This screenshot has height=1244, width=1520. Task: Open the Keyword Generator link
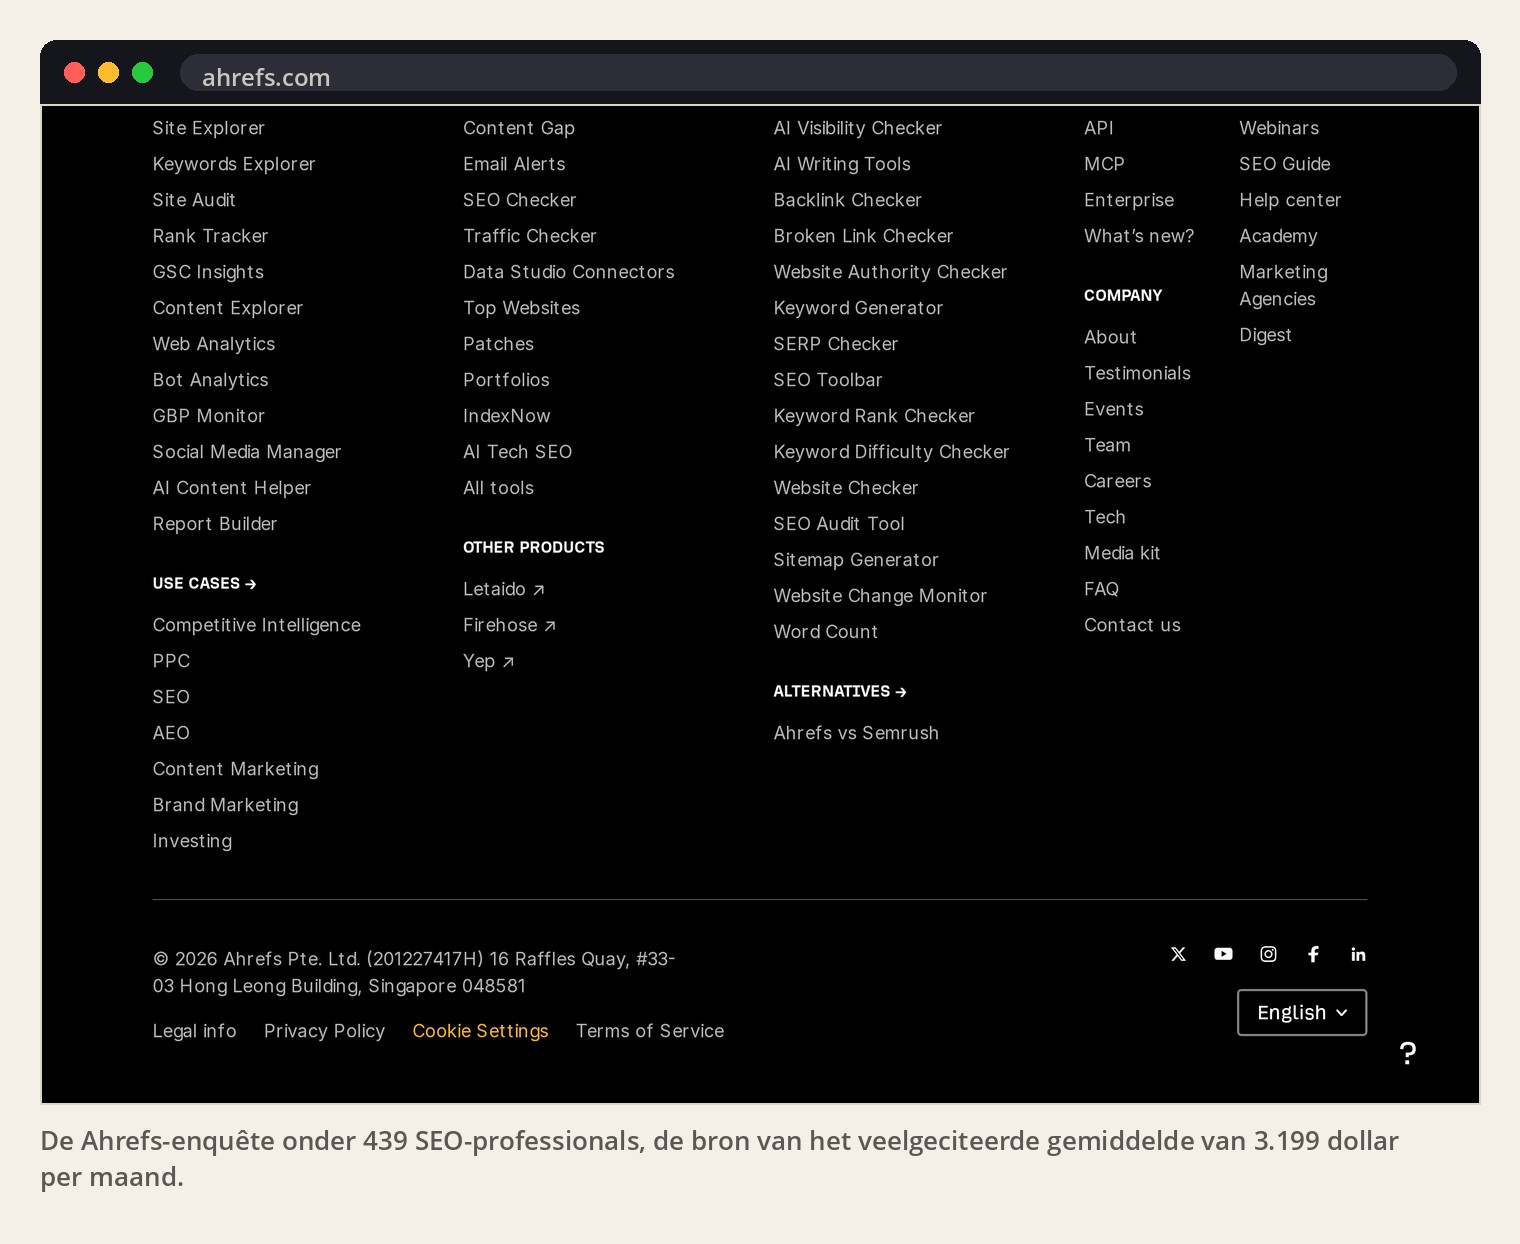pos(859,308)
